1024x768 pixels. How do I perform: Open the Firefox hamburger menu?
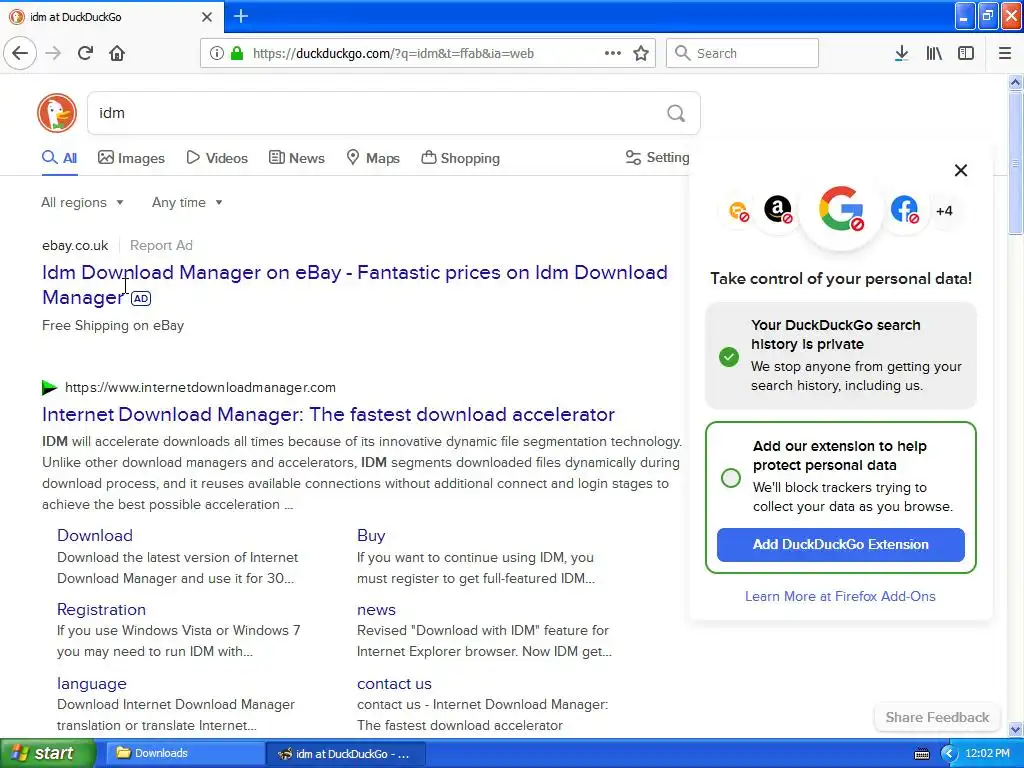click(x=1005, y=53)
